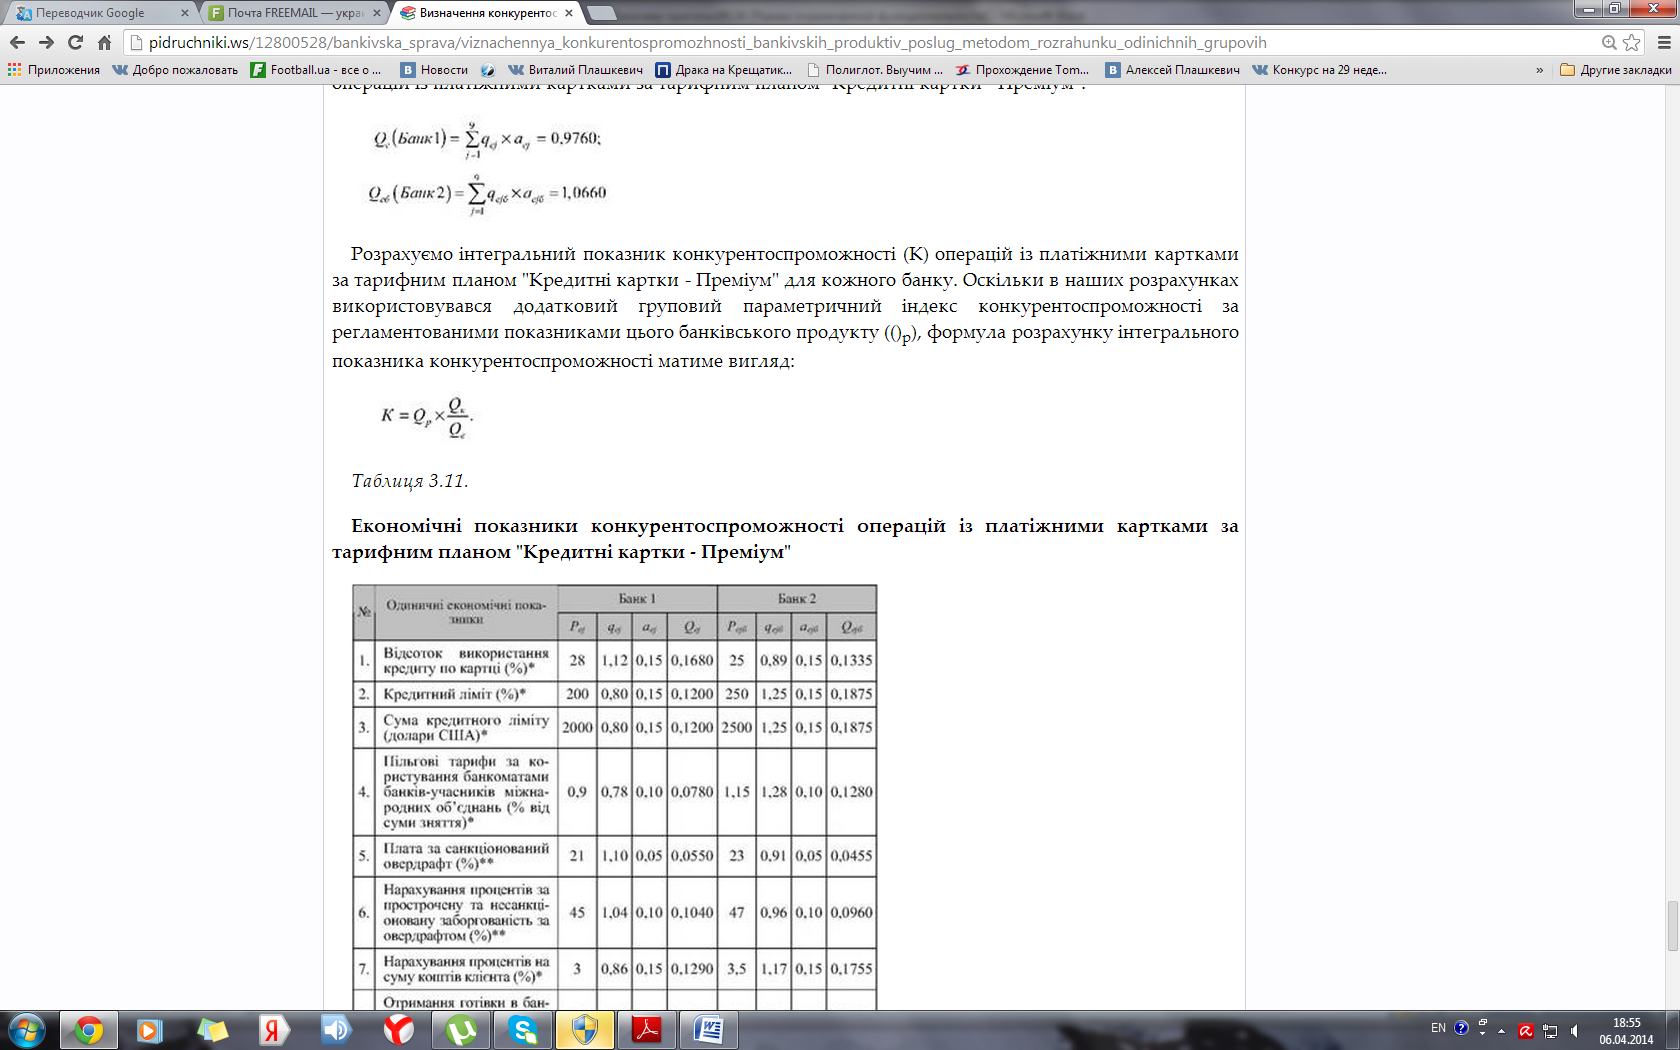Click the K integral indicator formula image
The image size is (1680, 1050).
pyautogui.click(x=427, y=416)
